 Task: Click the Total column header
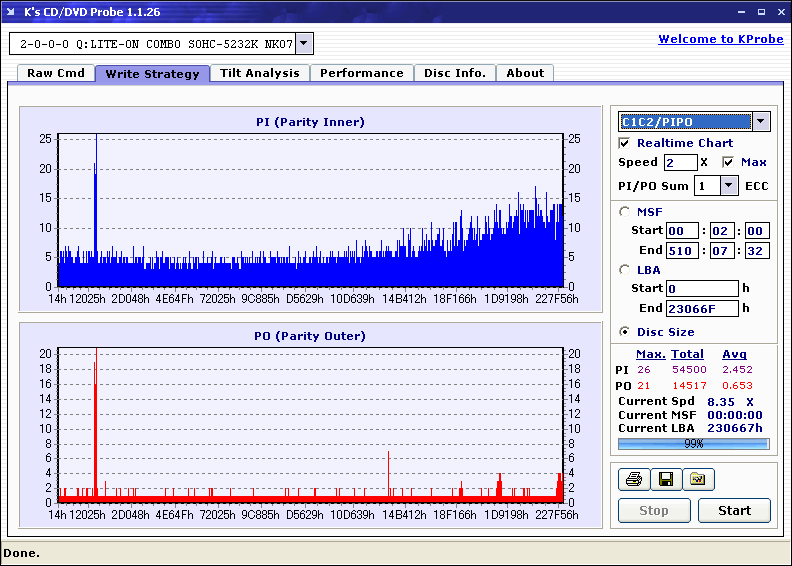687,354
